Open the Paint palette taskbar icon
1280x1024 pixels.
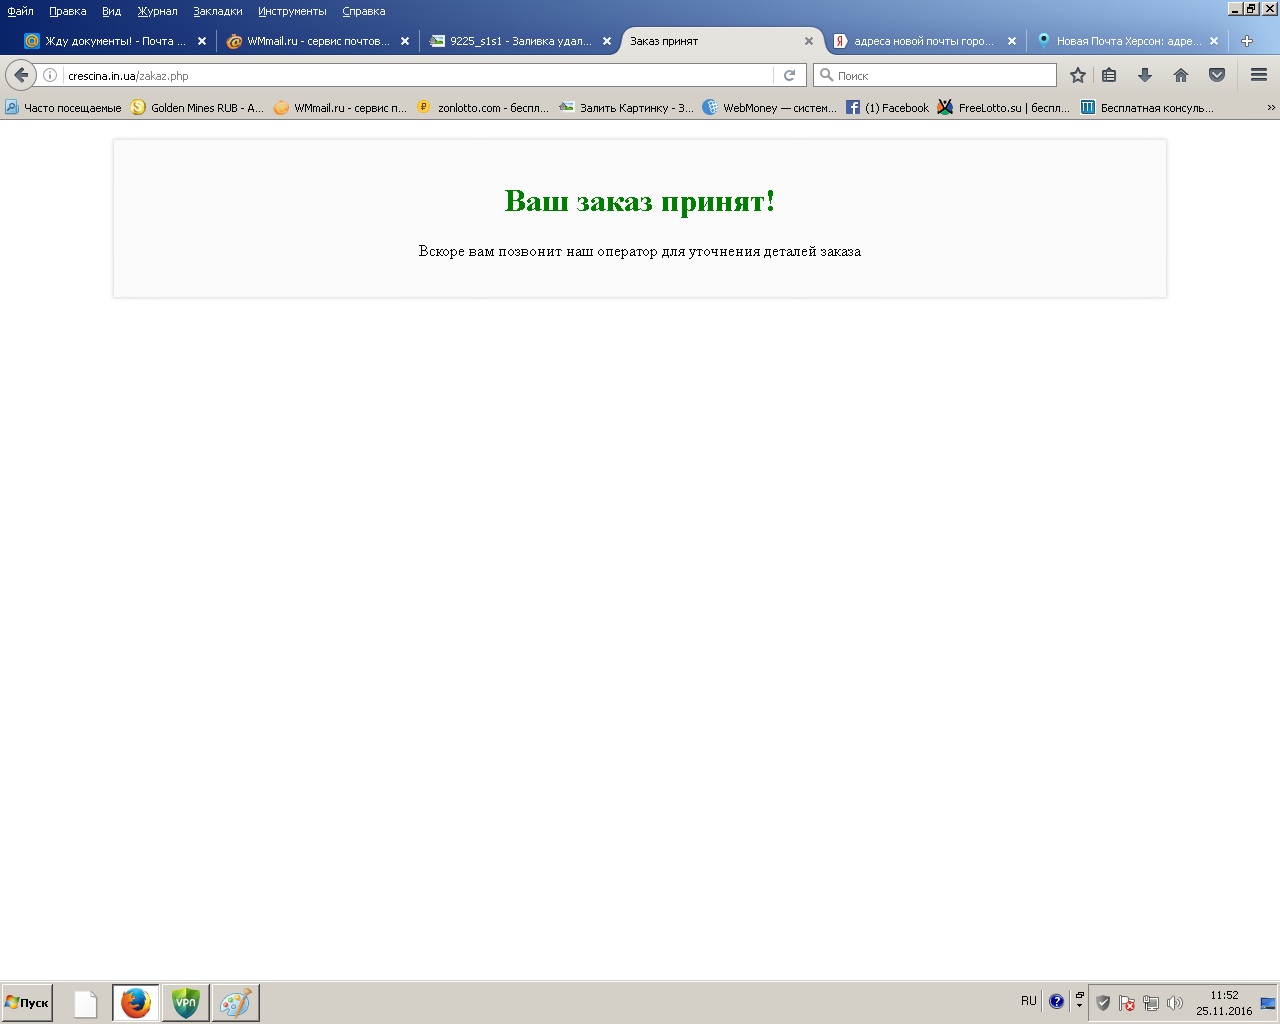236,1003
